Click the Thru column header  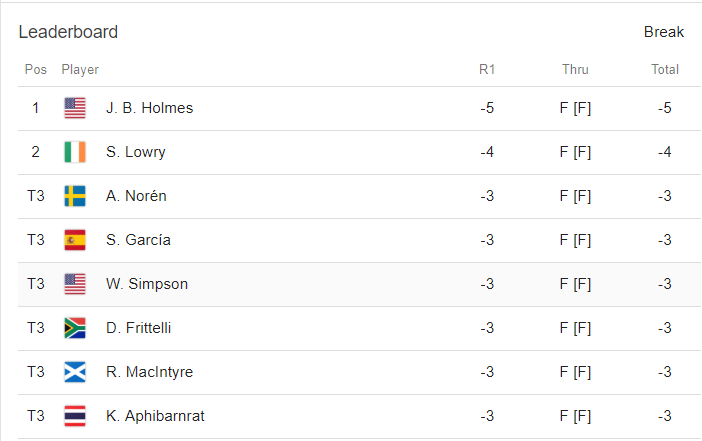pyautogui.click(x=575, y=70)
